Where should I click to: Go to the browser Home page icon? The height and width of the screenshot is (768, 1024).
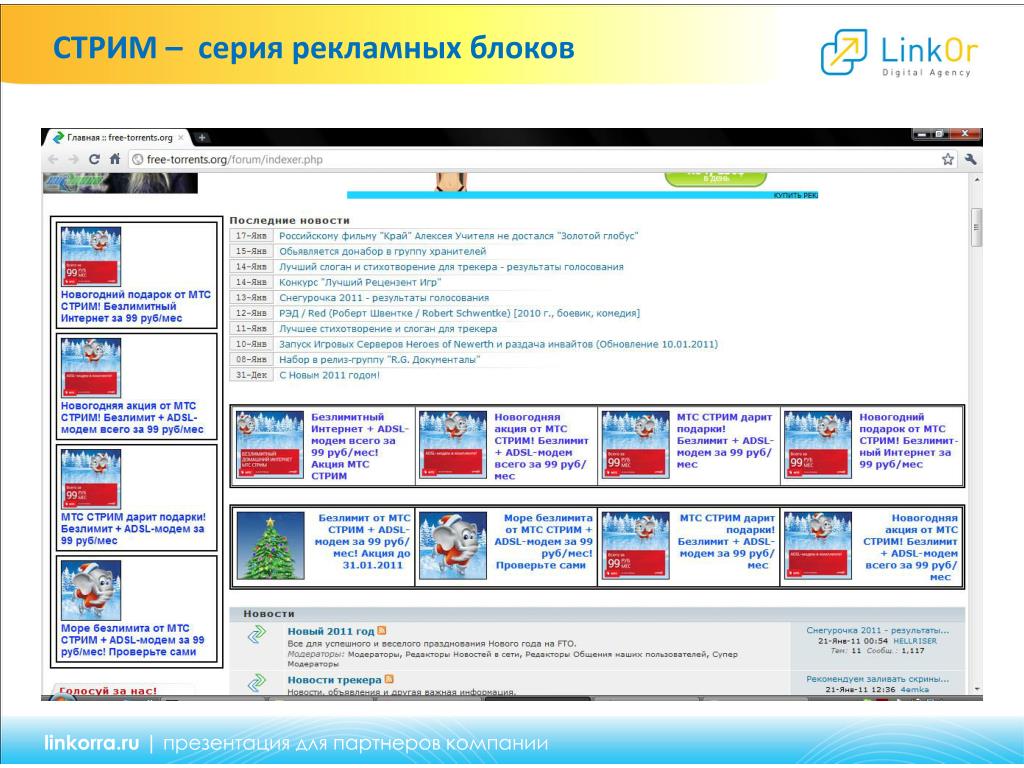coord(115,159)
